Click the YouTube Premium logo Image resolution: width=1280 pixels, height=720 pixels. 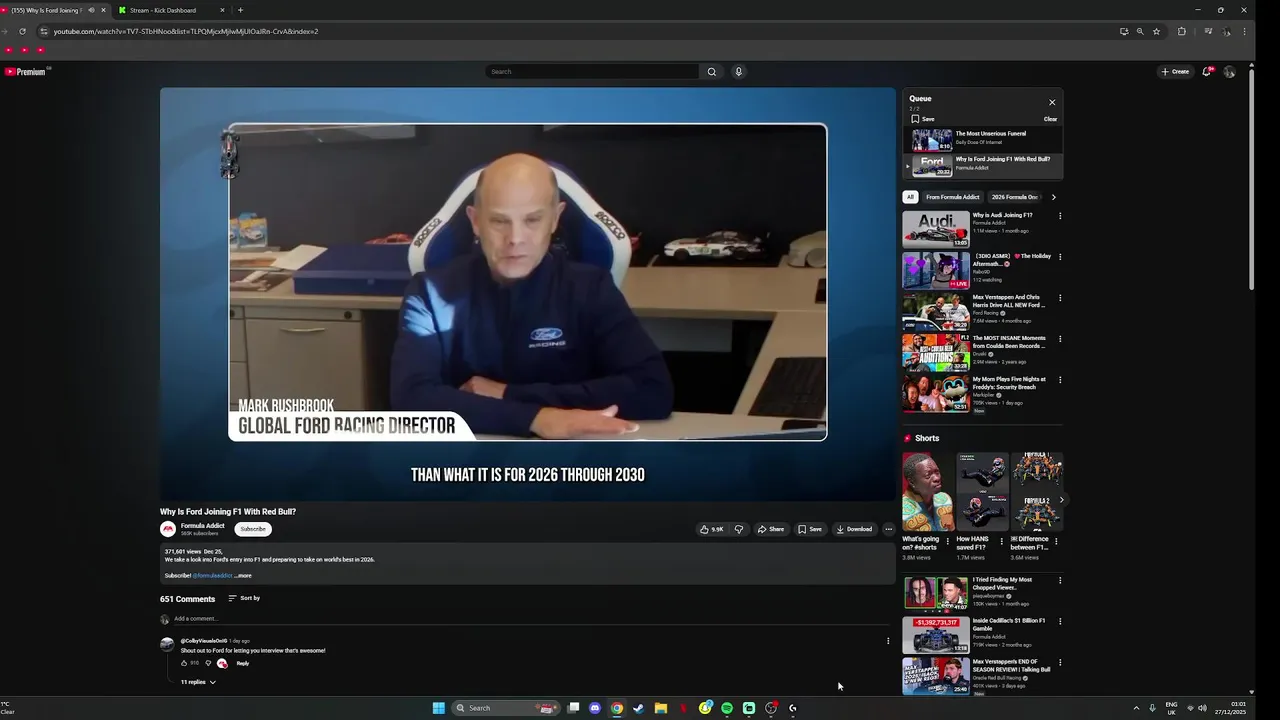[26, 72]
